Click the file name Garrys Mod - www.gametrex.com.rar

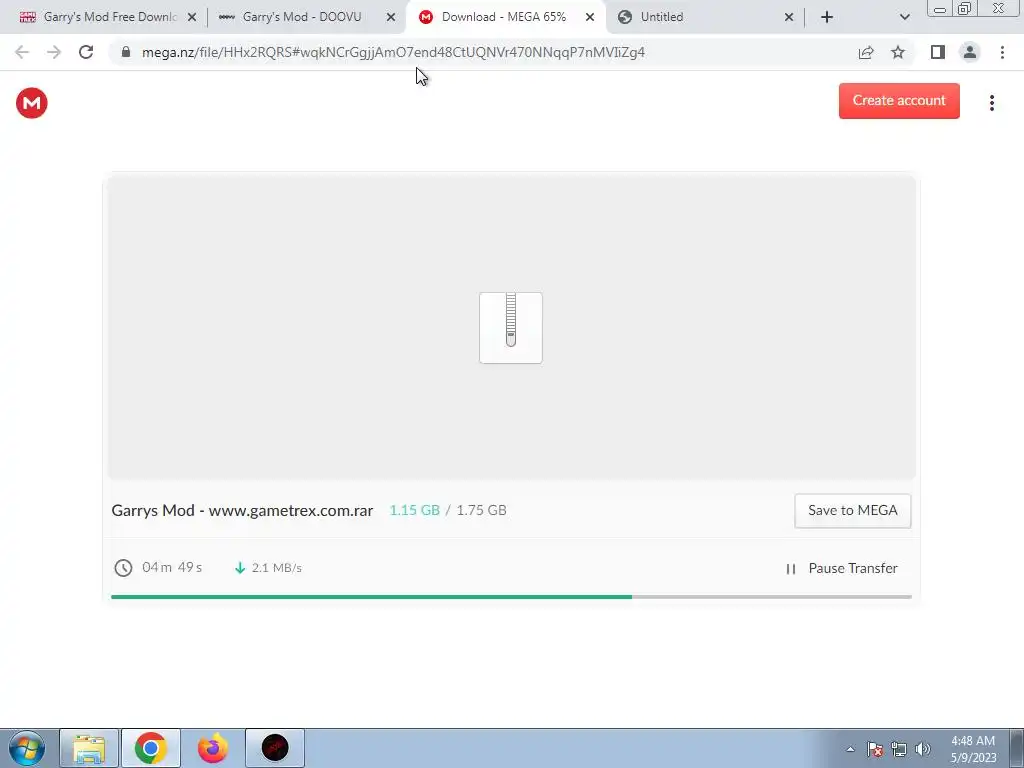(242, 511)
